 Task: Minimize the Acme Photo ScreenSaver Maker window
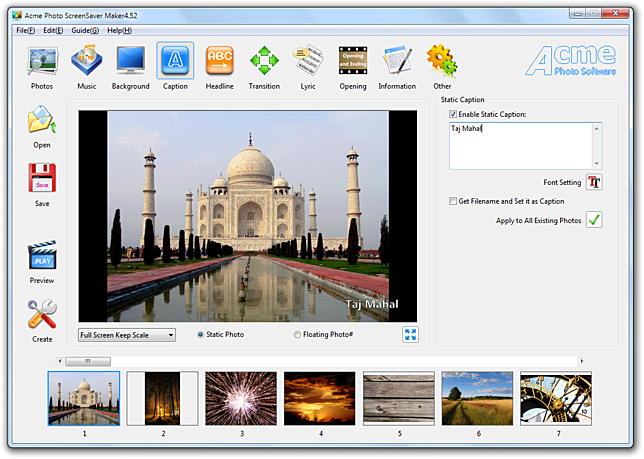[x=577, y=14]
